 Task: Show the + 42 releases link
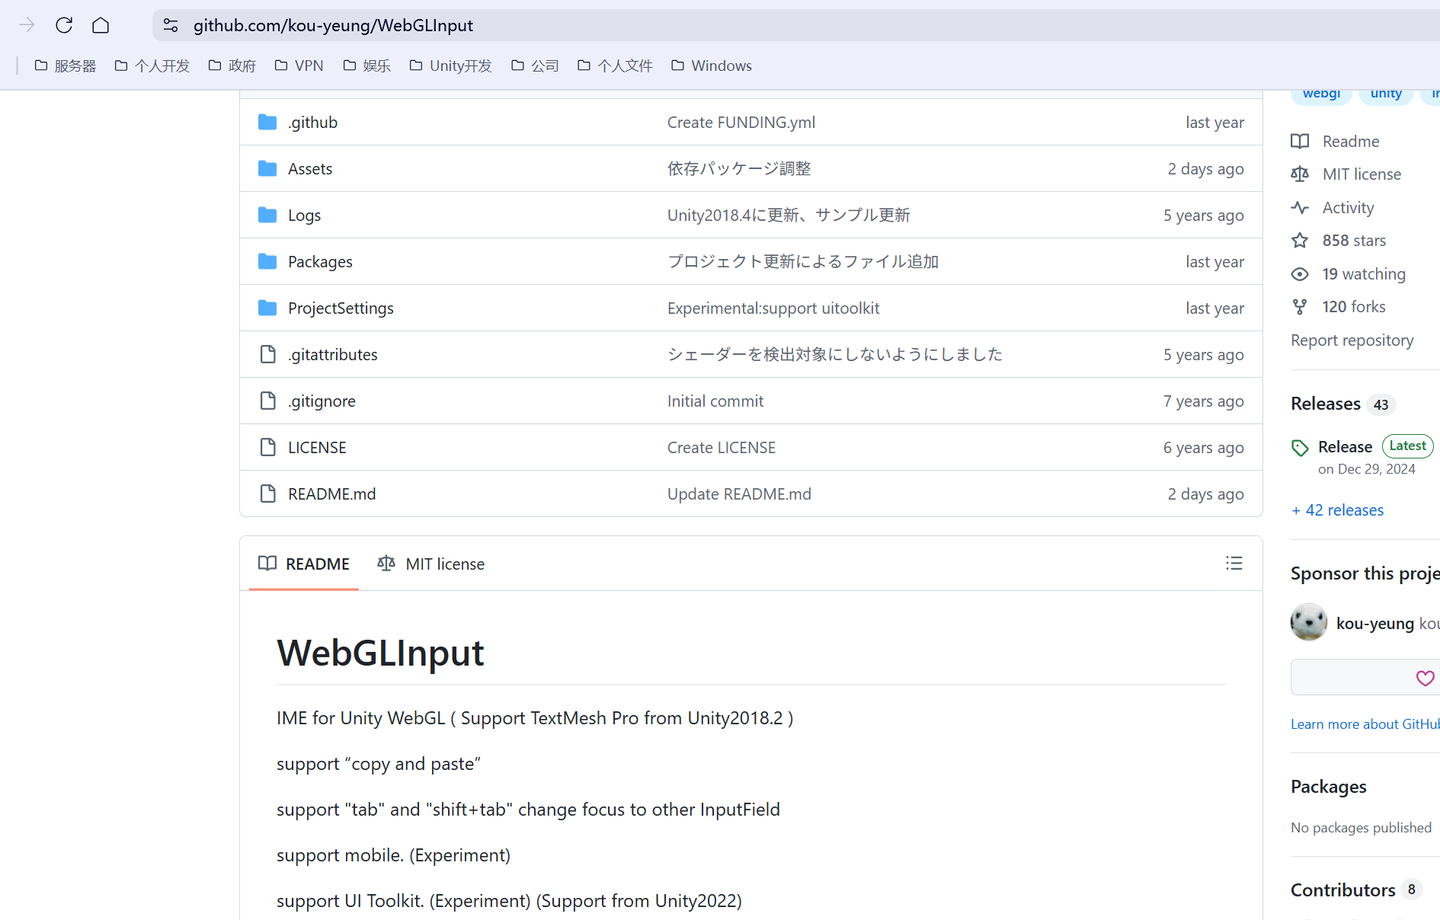(1338, 510)
